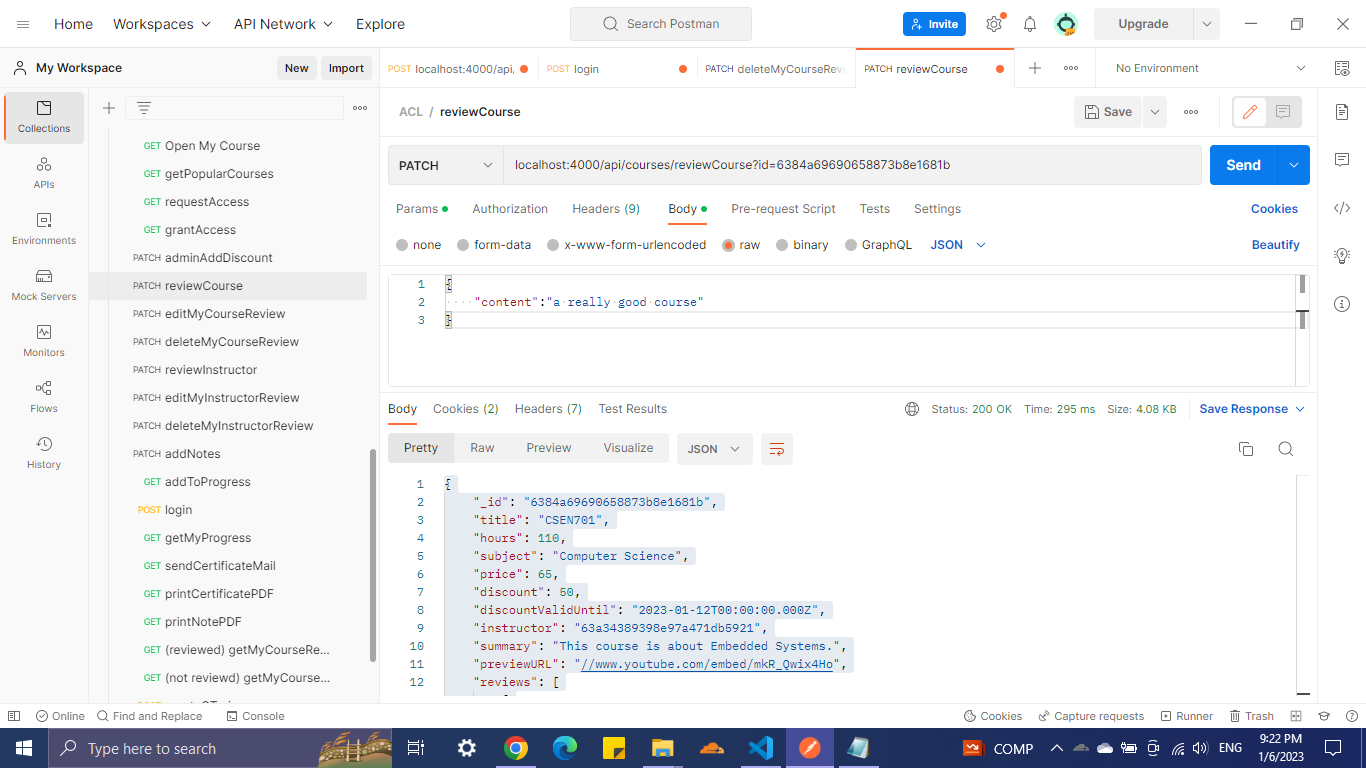Open the JSON body language dropdown
Screen dimensions: 1366x768
(956, 244)
